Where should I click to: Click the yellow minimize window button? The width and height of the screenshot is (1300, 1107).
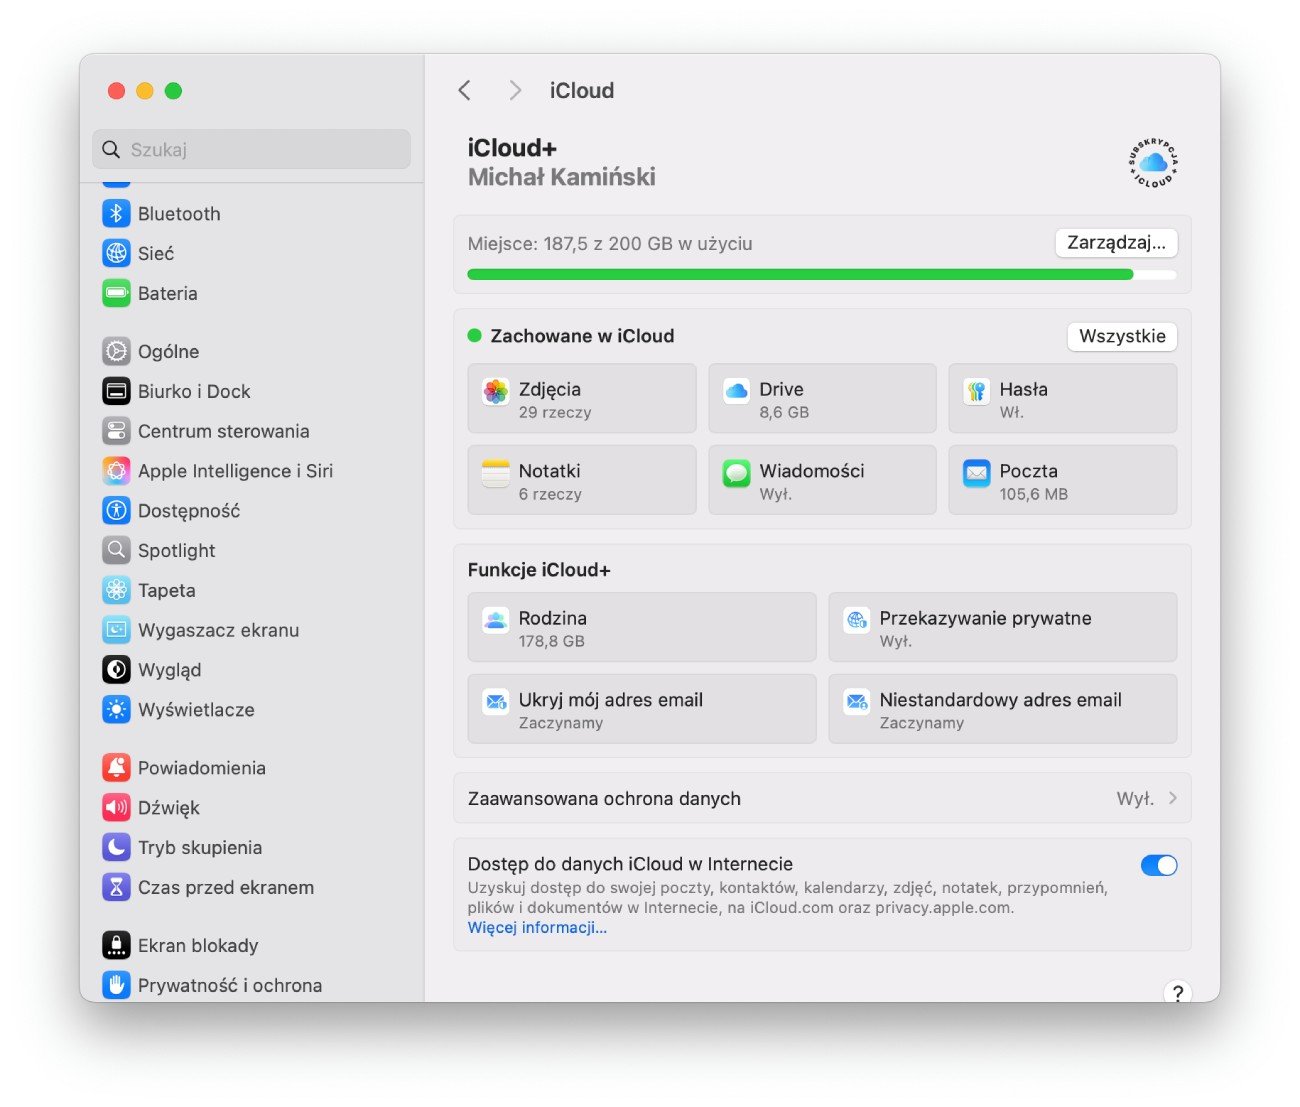click(144, 91)
